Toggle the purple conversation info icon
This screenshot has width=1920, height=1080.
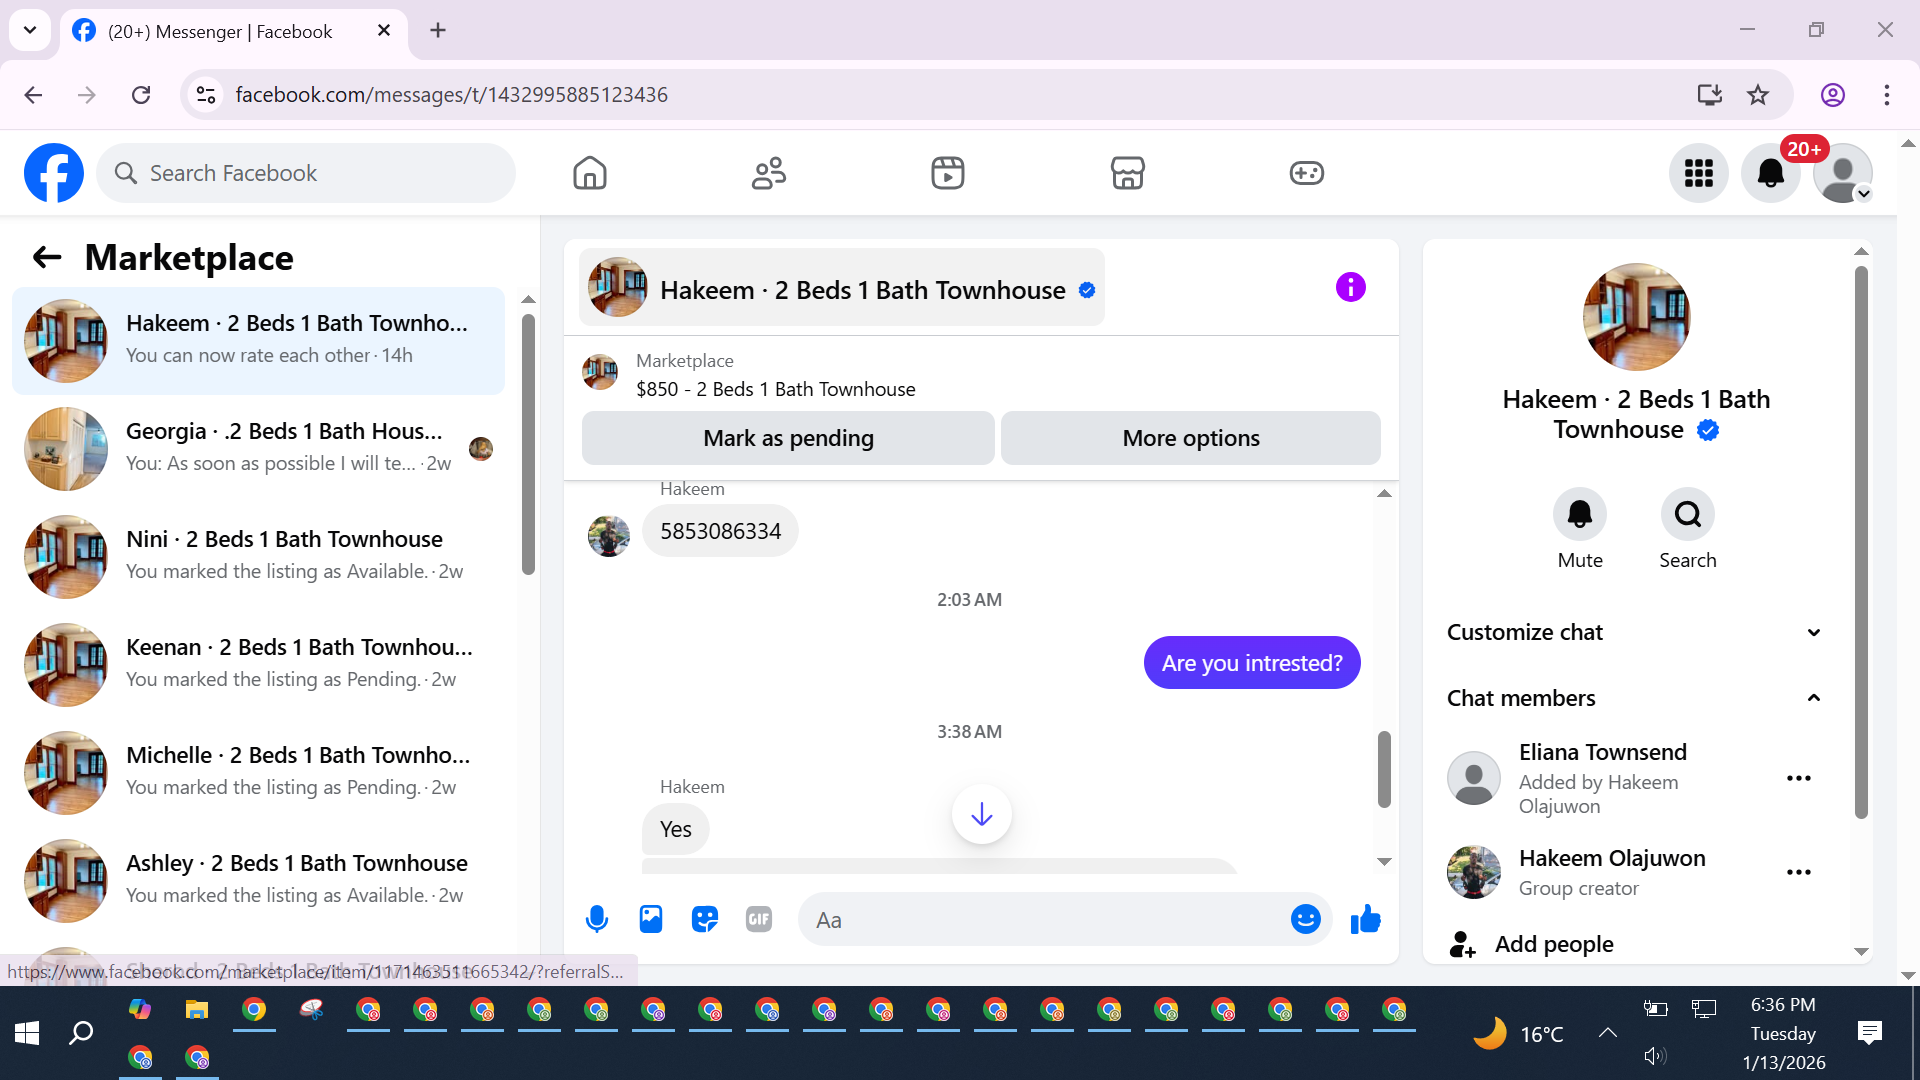1350,288
